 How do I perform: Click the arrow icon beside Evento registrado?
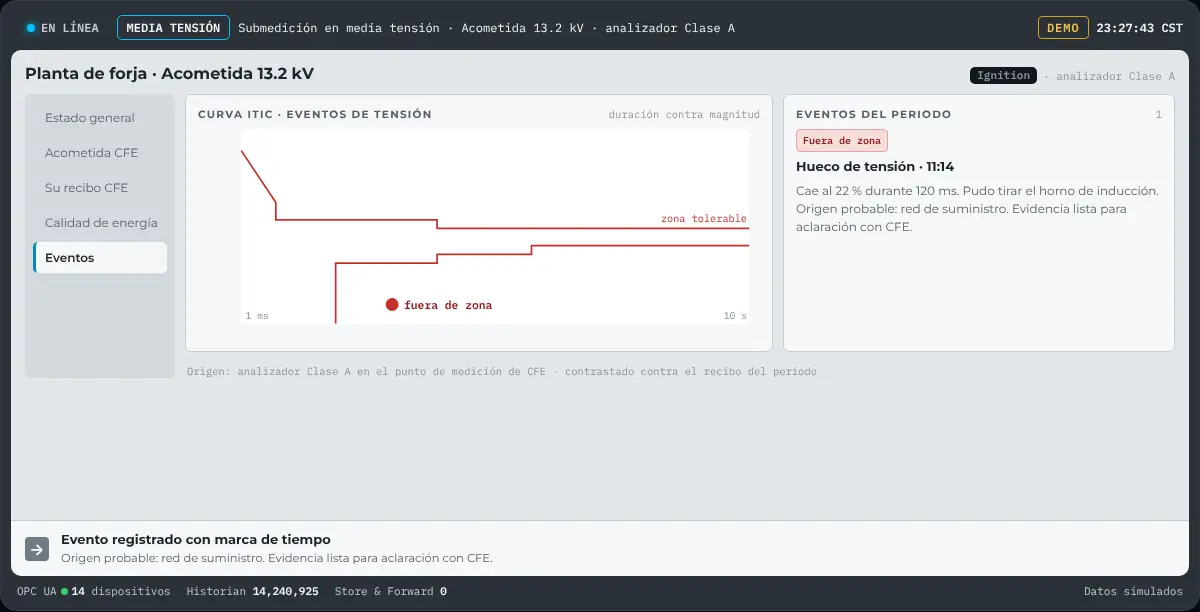[x=37, y=549]
